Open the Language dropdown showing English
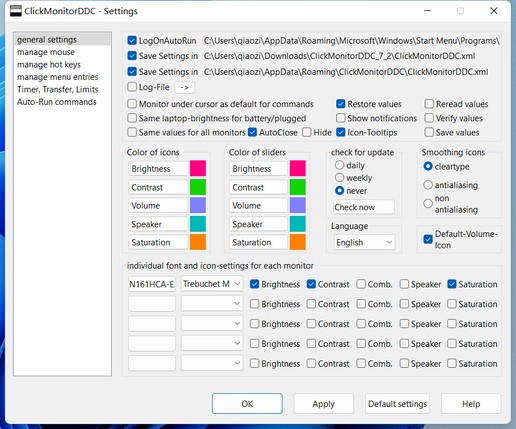516x429 pixels. [x=364, y=242]
